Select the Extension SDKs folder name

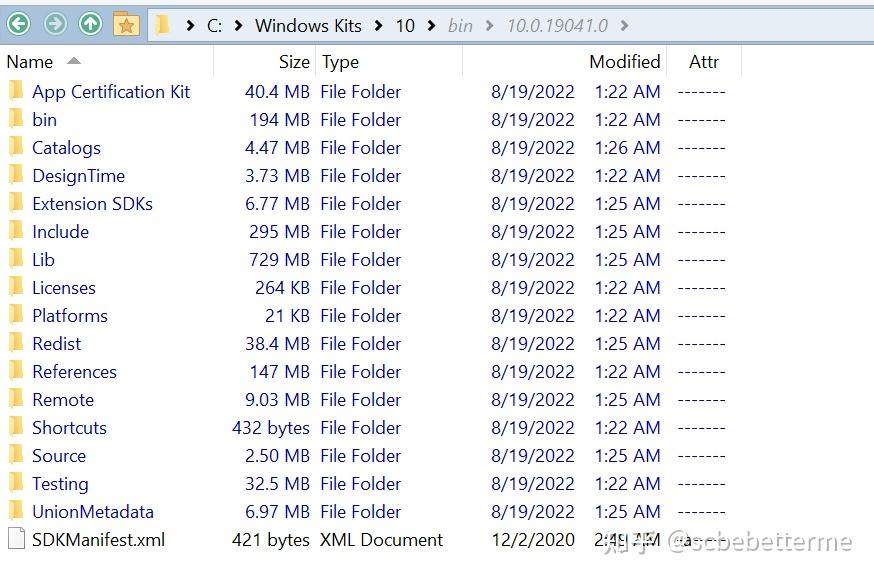coord(93,204)
